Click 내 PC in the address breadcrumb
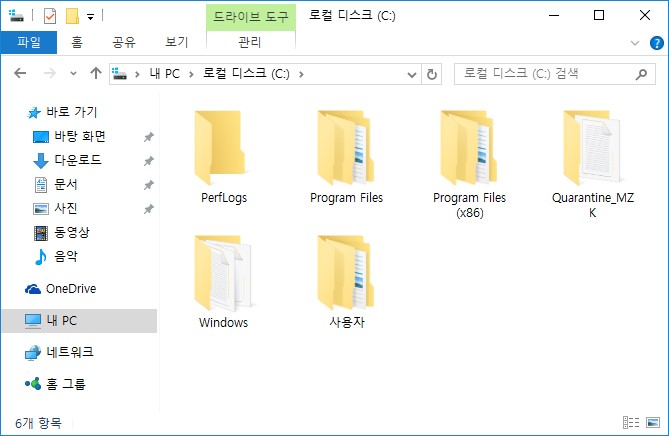669x436 pixels. [165, 74]
